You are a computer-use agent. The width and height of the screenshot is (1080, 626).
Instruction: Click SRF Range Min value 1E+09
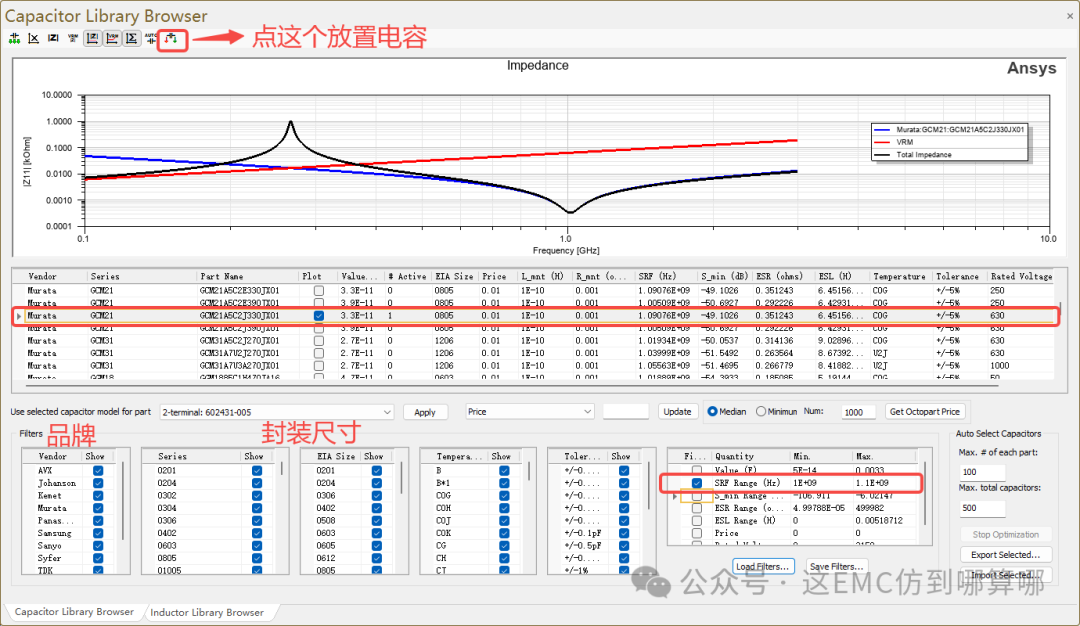pos(804,483)
